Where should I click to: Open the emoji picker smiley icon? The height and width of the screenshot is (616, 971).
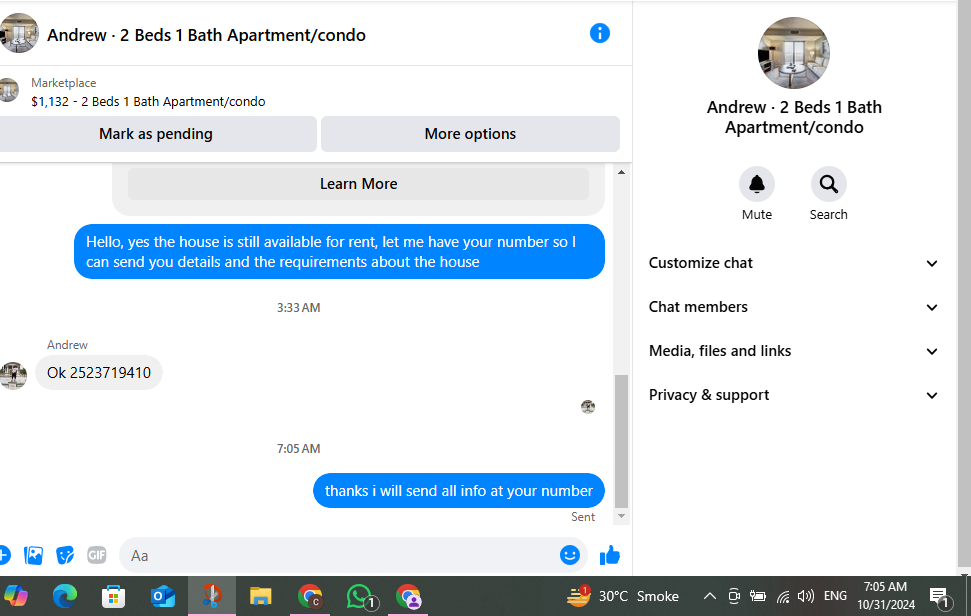(x=570, y=555)
